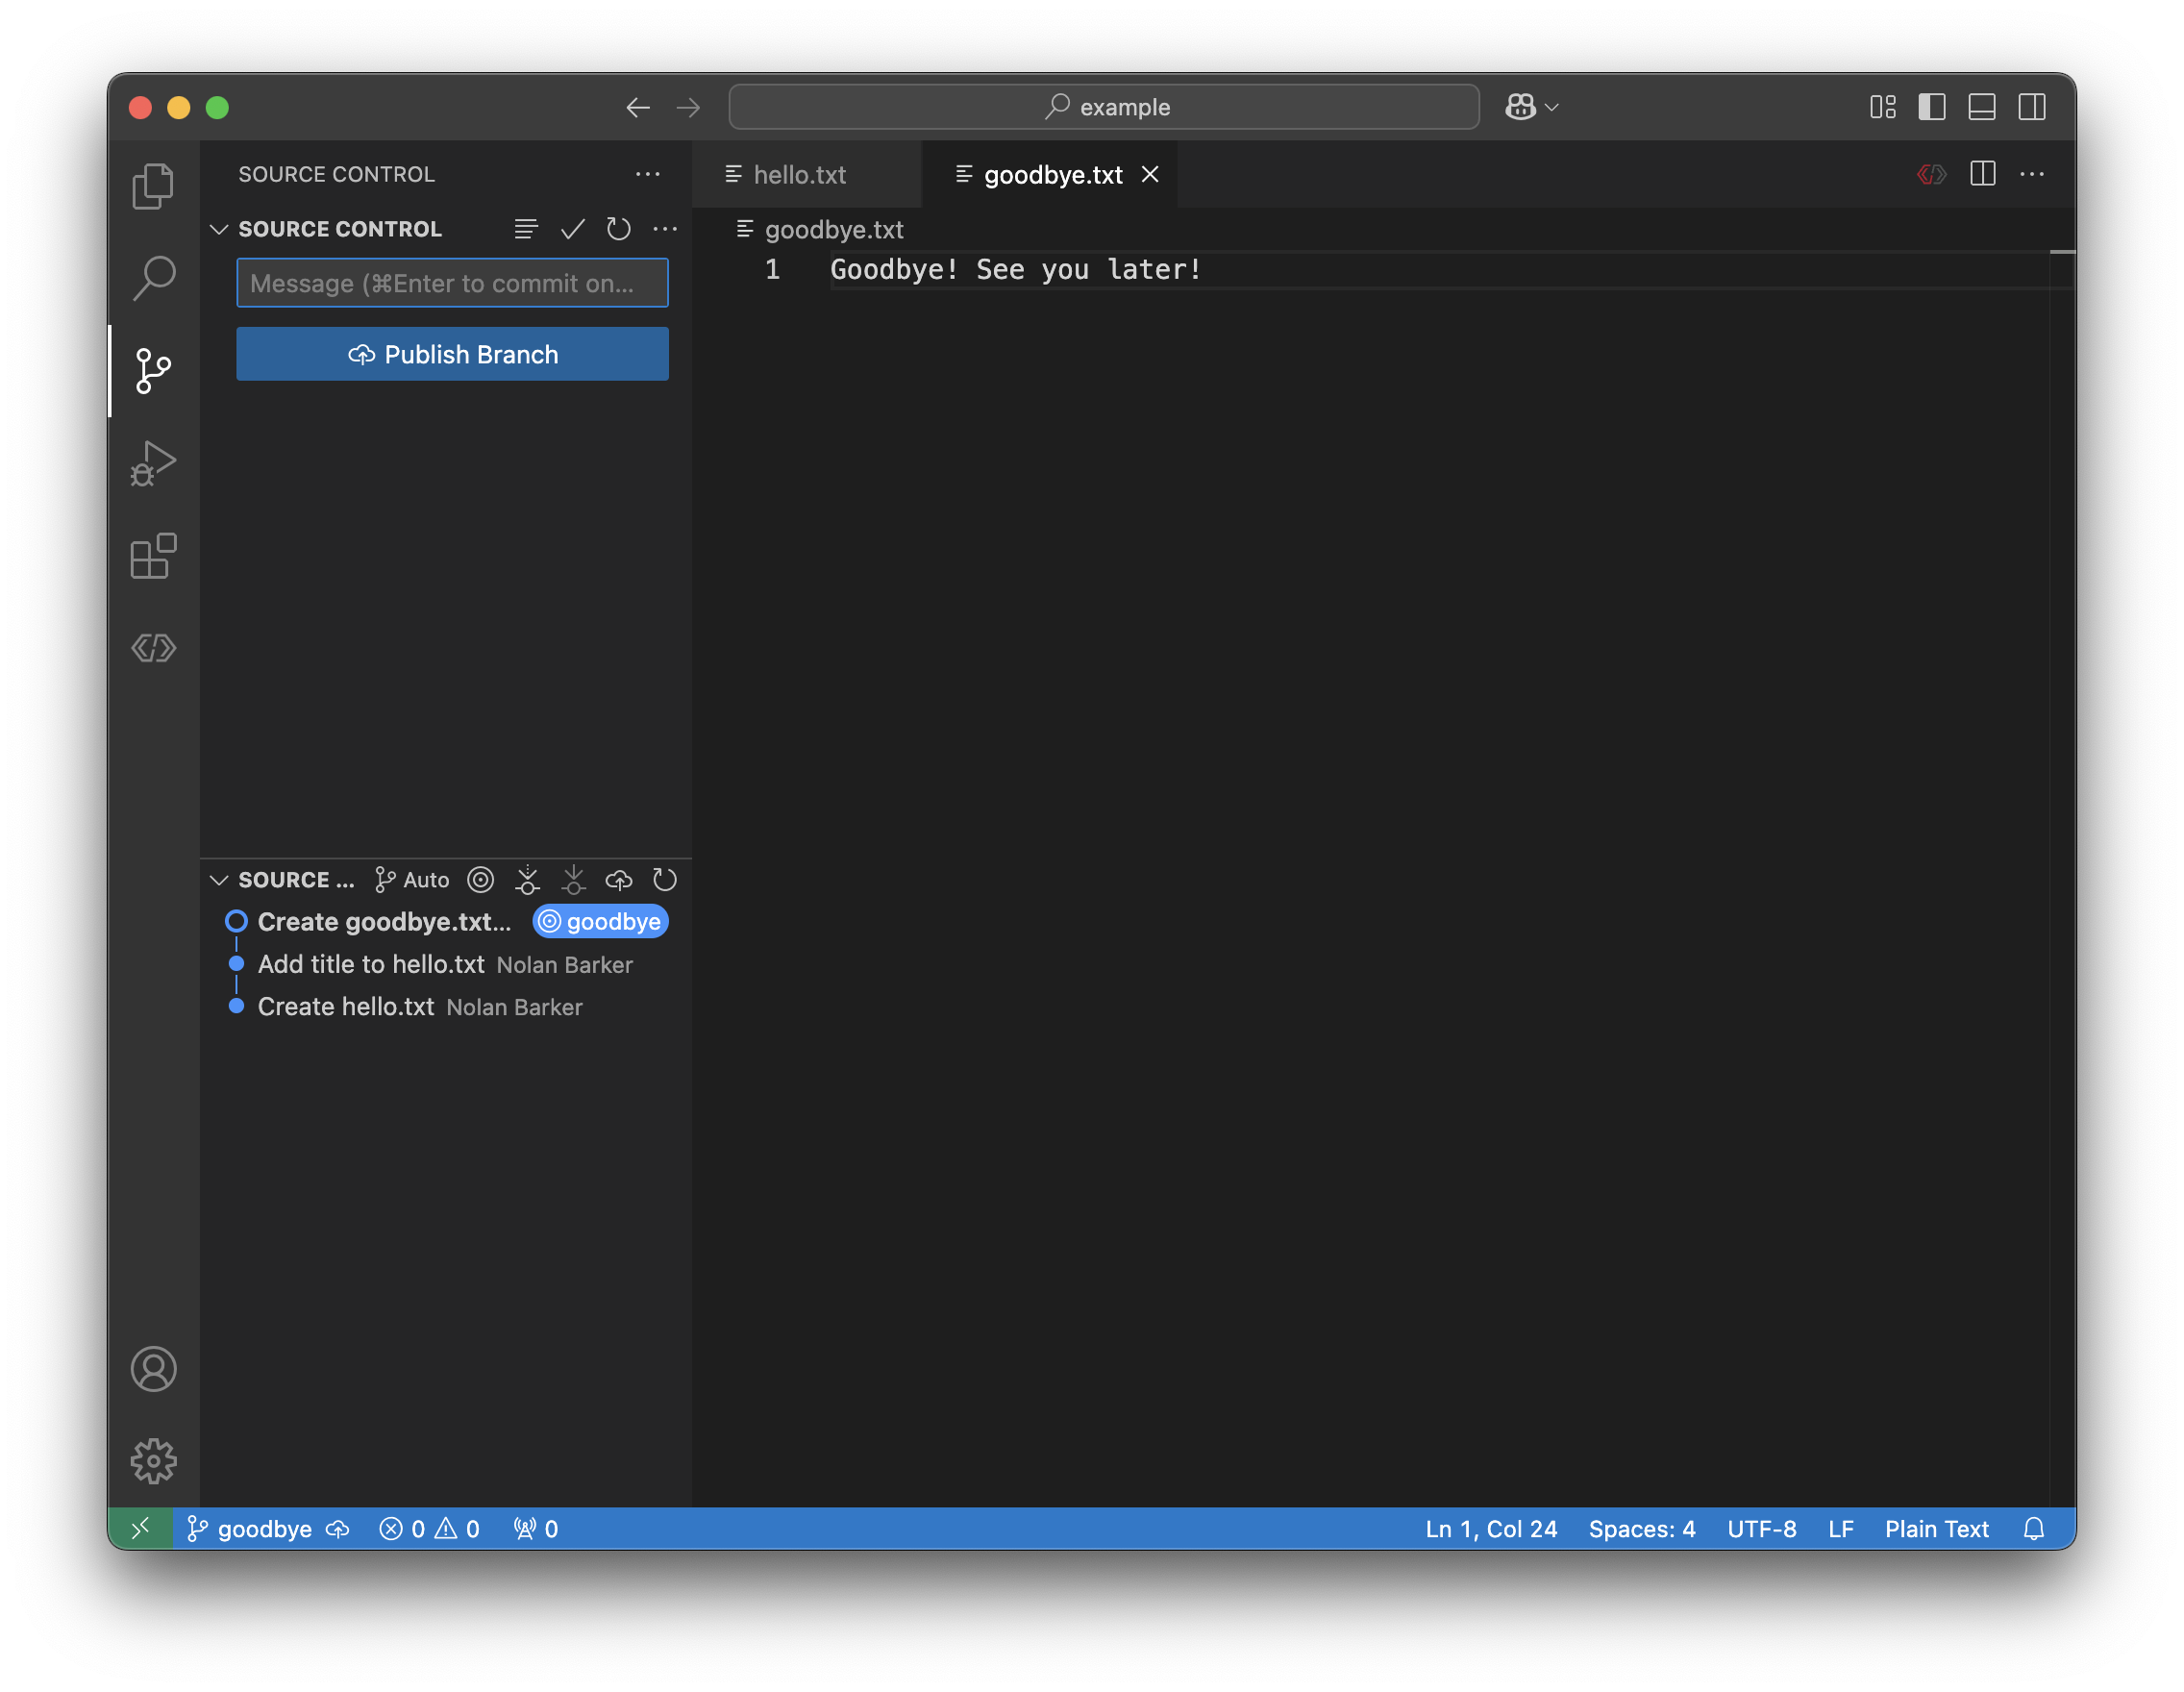This screenshot has width=2184, height=1692.
Task: Click the remote window status bar icon
Action: (141, 1528)
